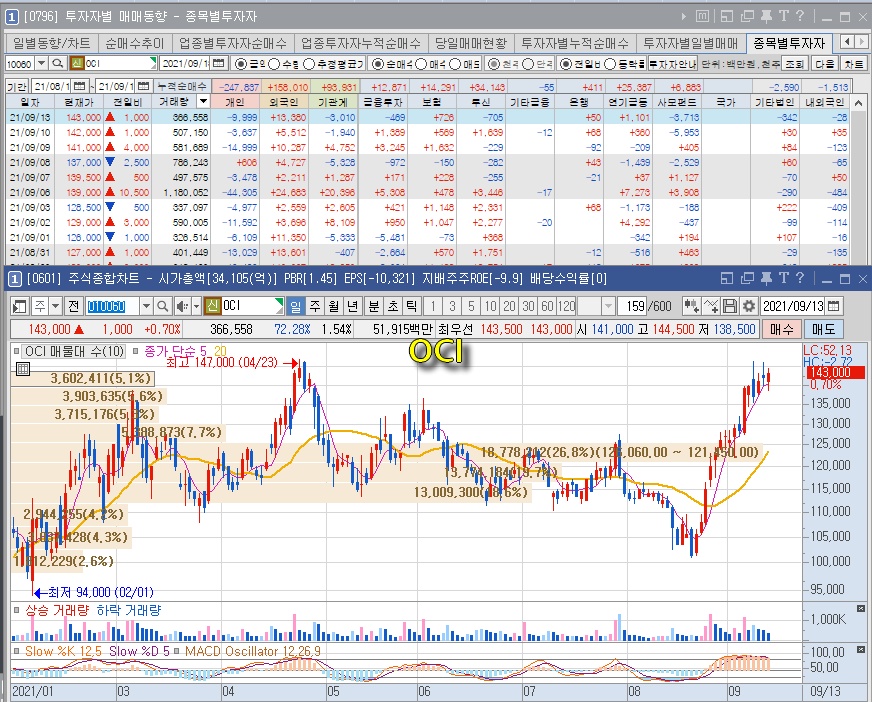872x702 pixels.
Task: Open 업종별투자자순매수 tab
Action: click(232, 43)
